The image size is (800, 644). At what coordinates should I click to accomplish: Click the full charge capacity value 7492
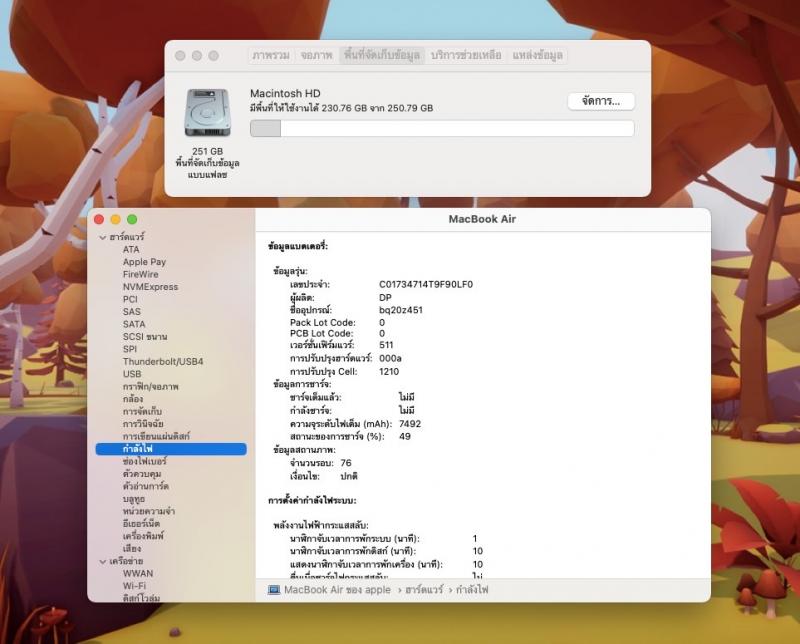pyautogui.click(x=410, y=424)
